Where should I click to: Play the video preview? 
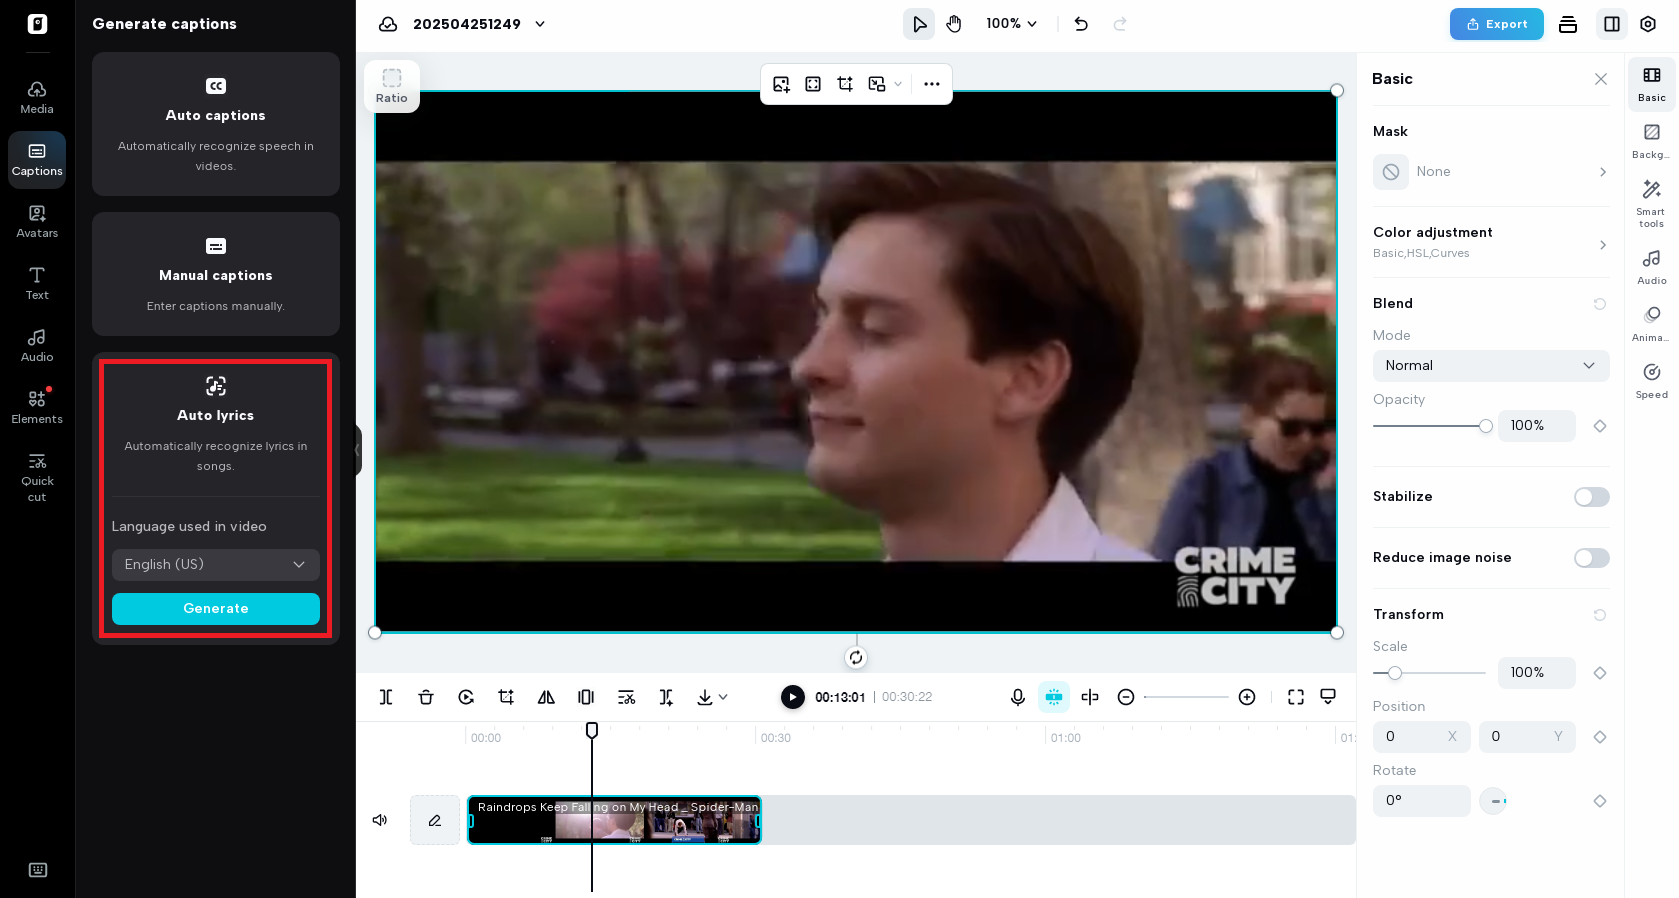click(x=793, y=697)
